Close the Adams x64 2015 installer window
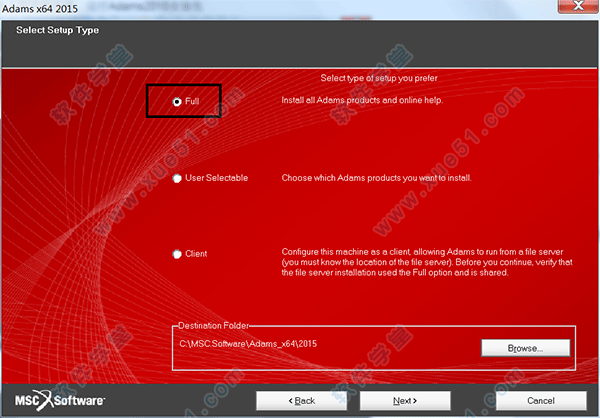Image resolution: width=600 pixels, height=418 pixels. pos(578,6)
